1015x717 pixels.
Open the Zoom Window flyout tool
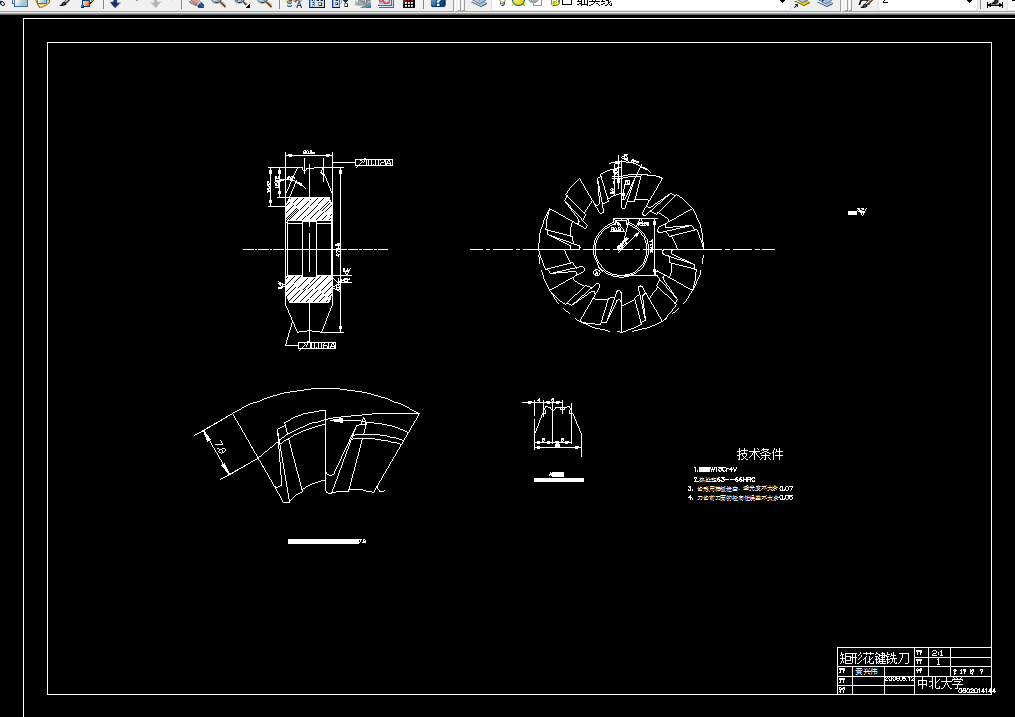coord(241,3)
